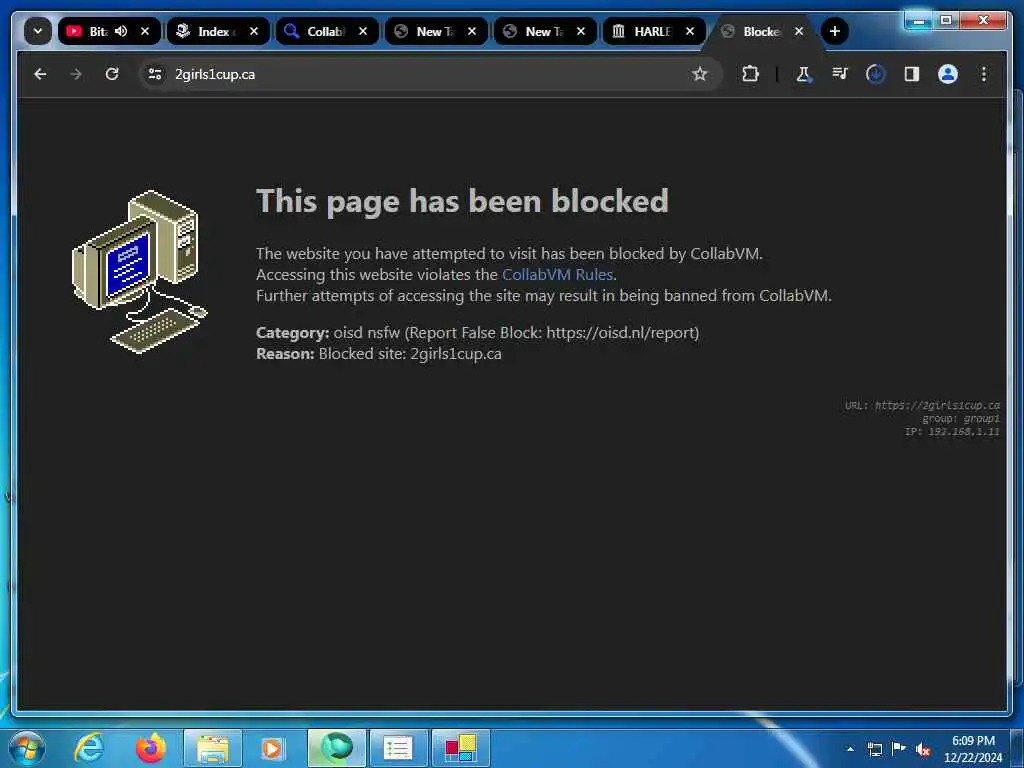1024x768 pixels.
Task: Open Windows Explorer folder in taskbar
Action: click(213, 748)
